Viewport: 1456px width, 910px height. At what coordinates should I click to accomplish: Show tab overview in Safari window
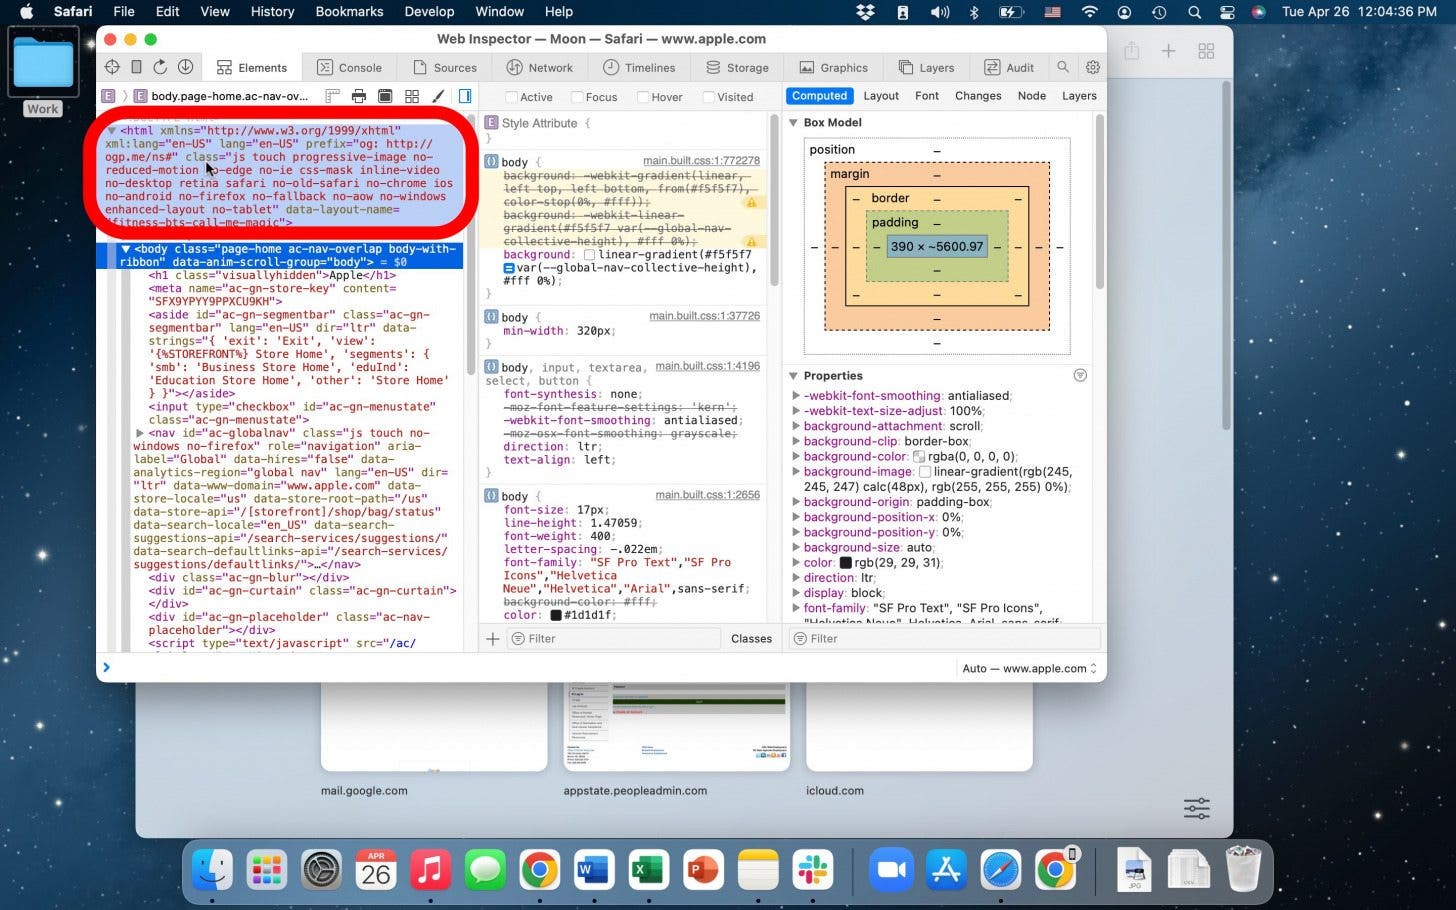[1206, 50]
